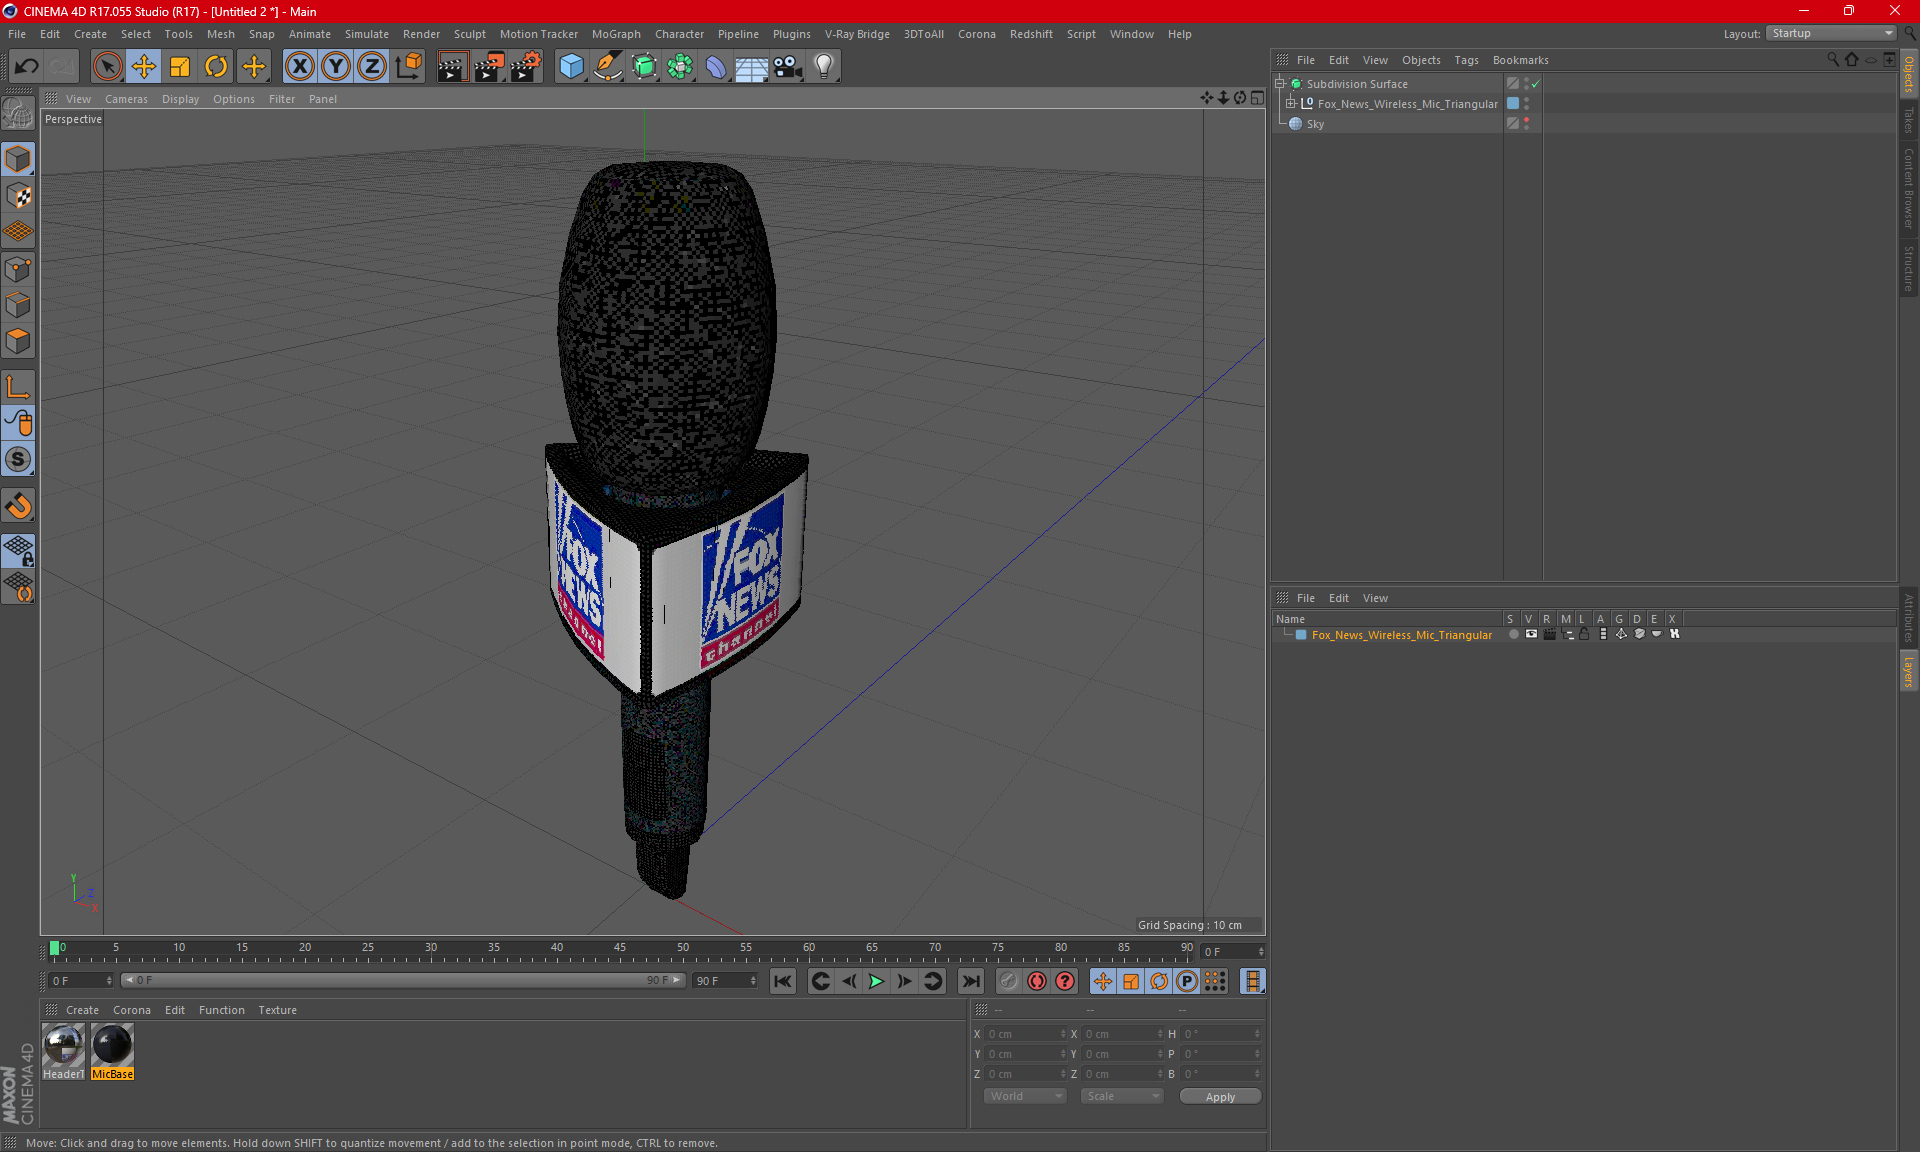
Task: Click the Undo arrow icon
Action: [x=27, y=66]
